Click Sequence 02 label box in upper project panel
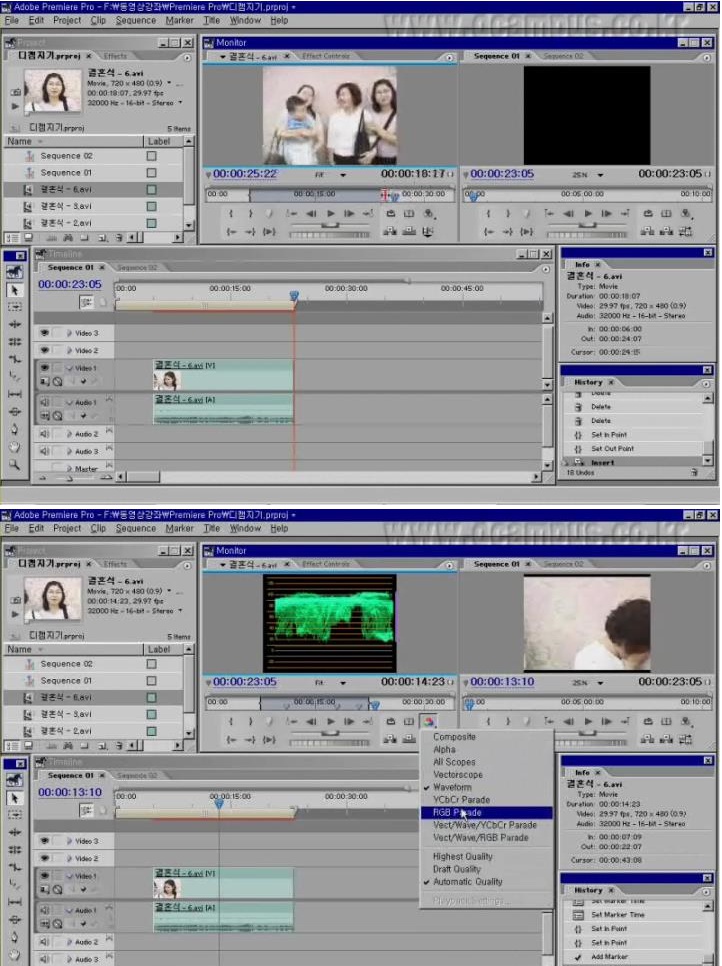The height and width of the screenshot is (966, 722). coord(152,156)
